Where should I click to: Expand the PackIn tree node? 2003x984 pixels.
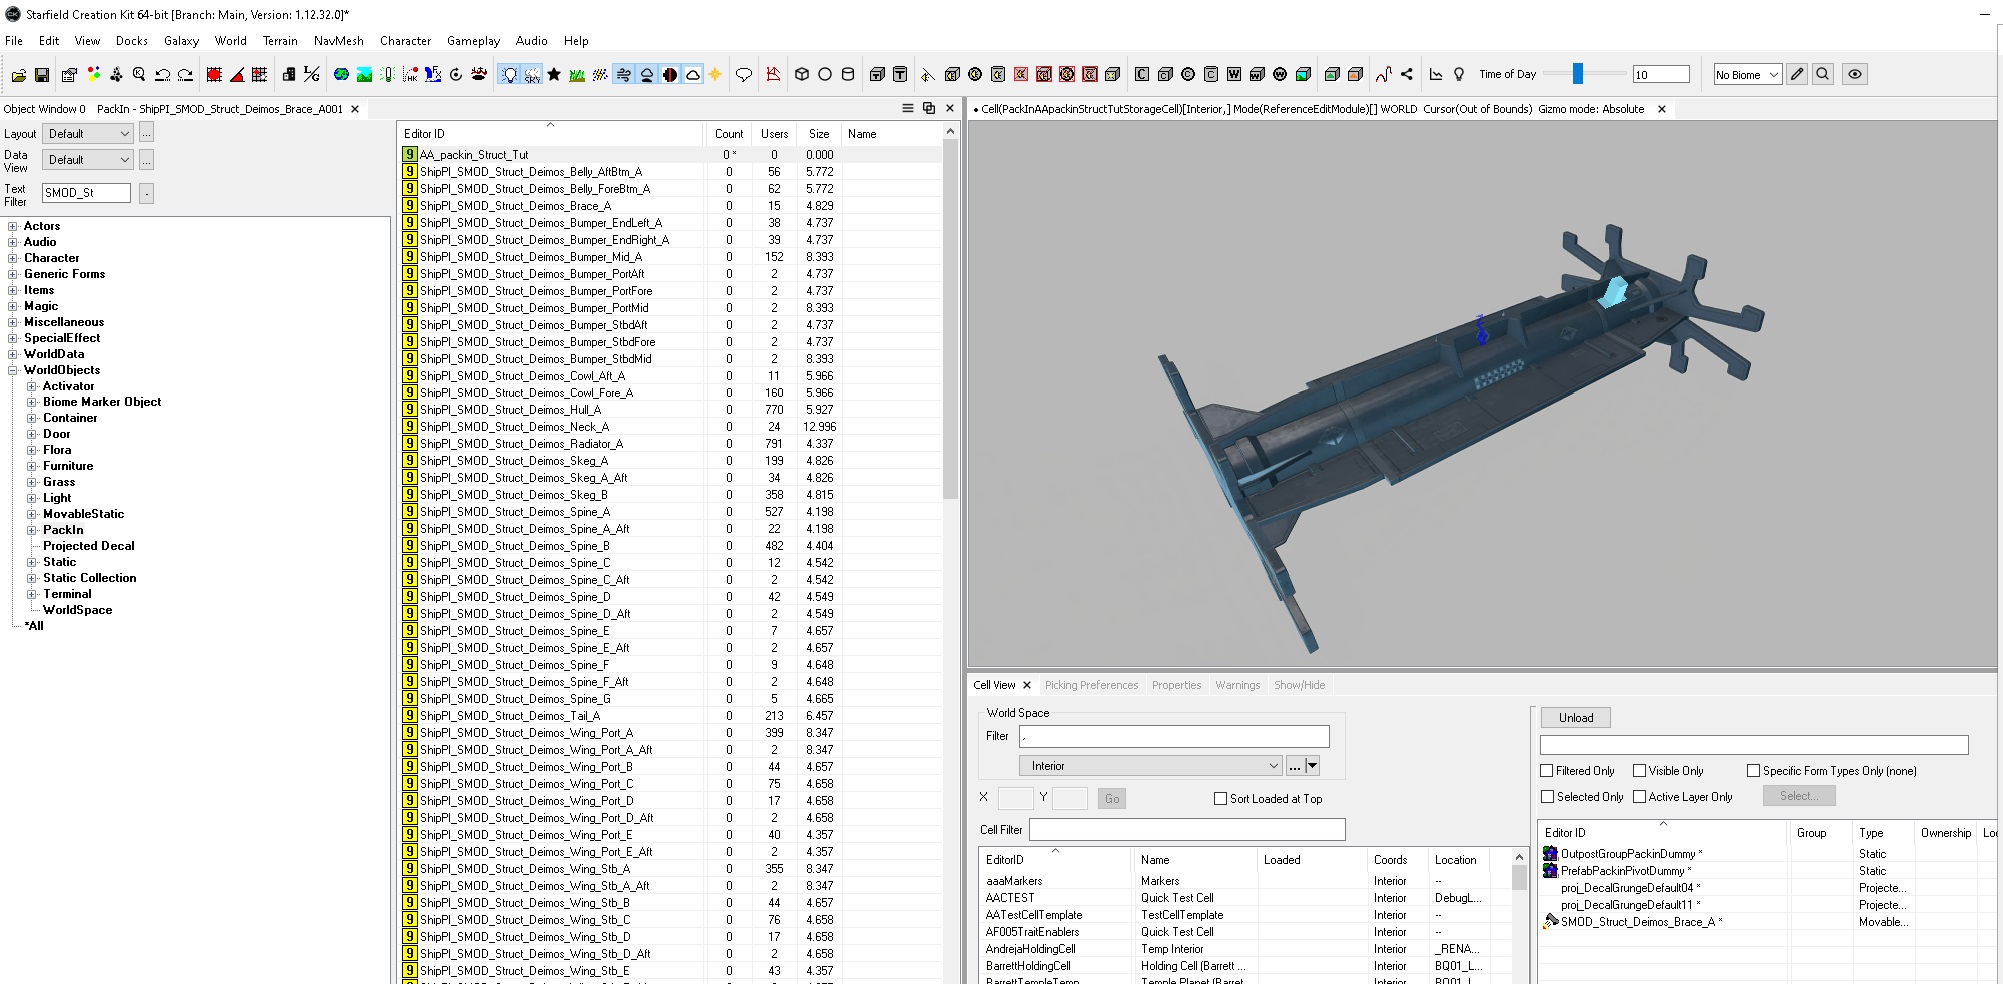tap(32, 530)
